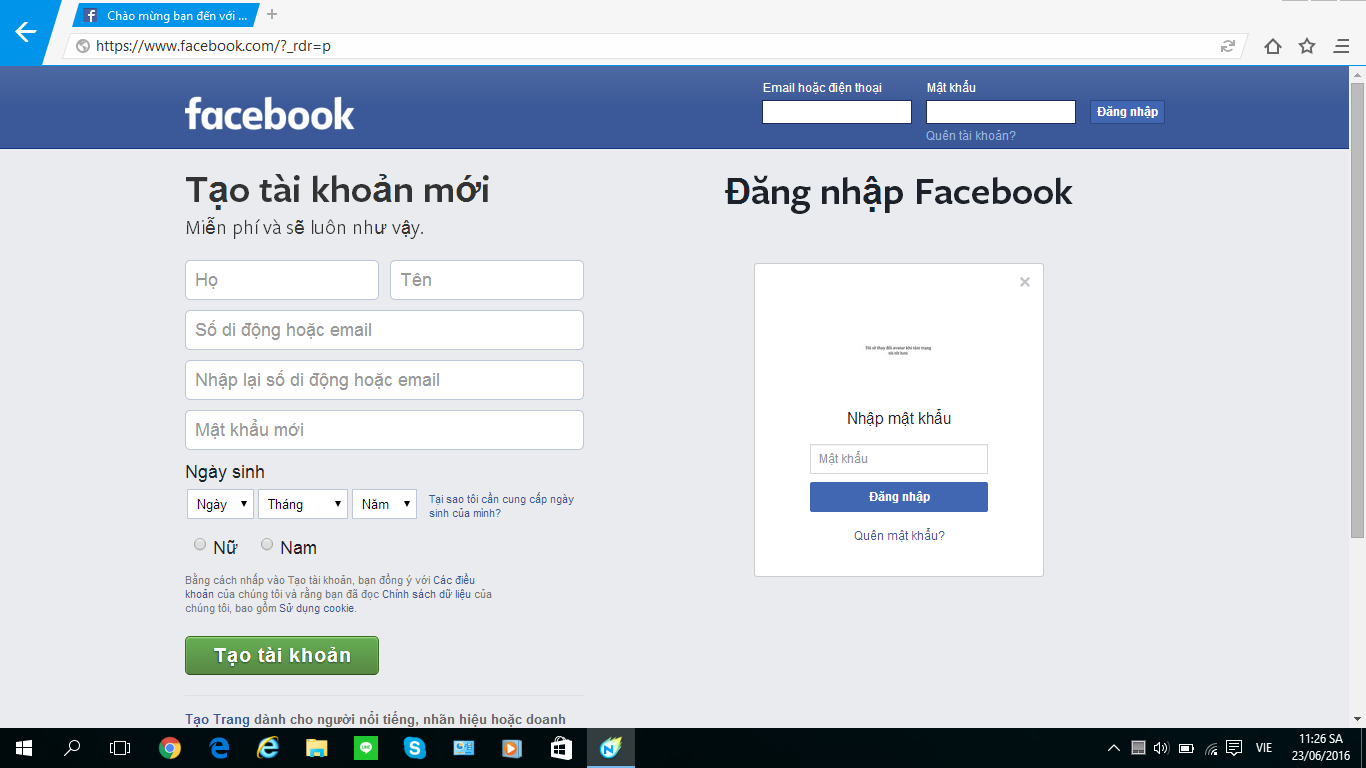Click the browser home icon
The height and width of the screenshot is (768, 1366).
(1272, 46)
